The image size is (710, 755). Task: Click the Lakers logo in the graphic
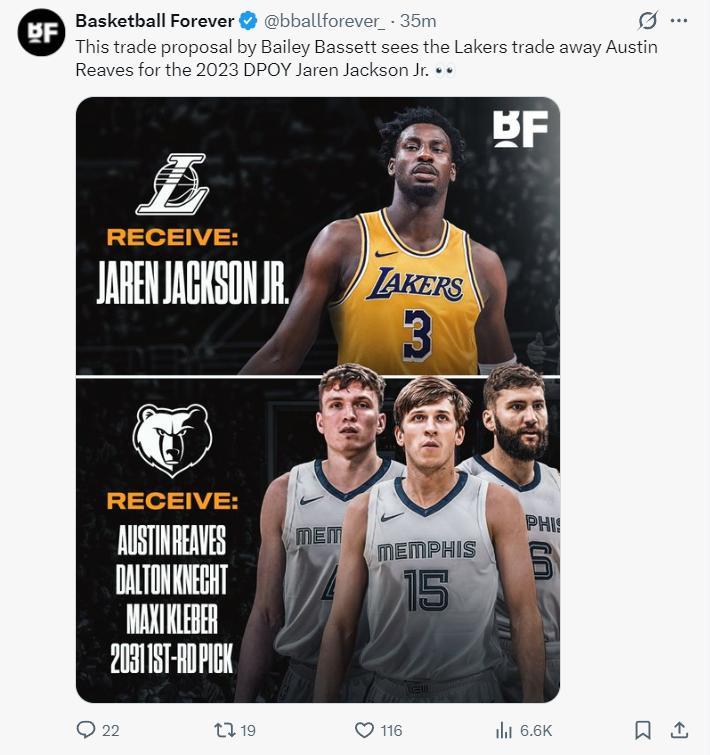tap(172, 184)
